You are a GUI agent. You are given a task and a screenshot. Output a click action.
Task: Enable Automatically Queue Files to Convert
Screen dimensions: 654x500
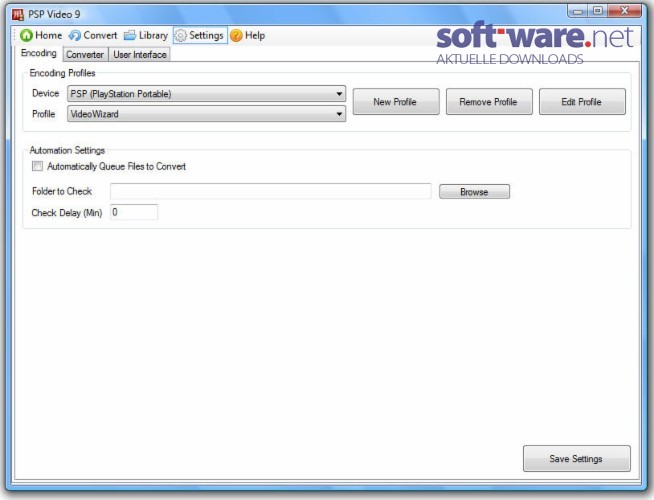pyautogui.click(x=37, y=166)
